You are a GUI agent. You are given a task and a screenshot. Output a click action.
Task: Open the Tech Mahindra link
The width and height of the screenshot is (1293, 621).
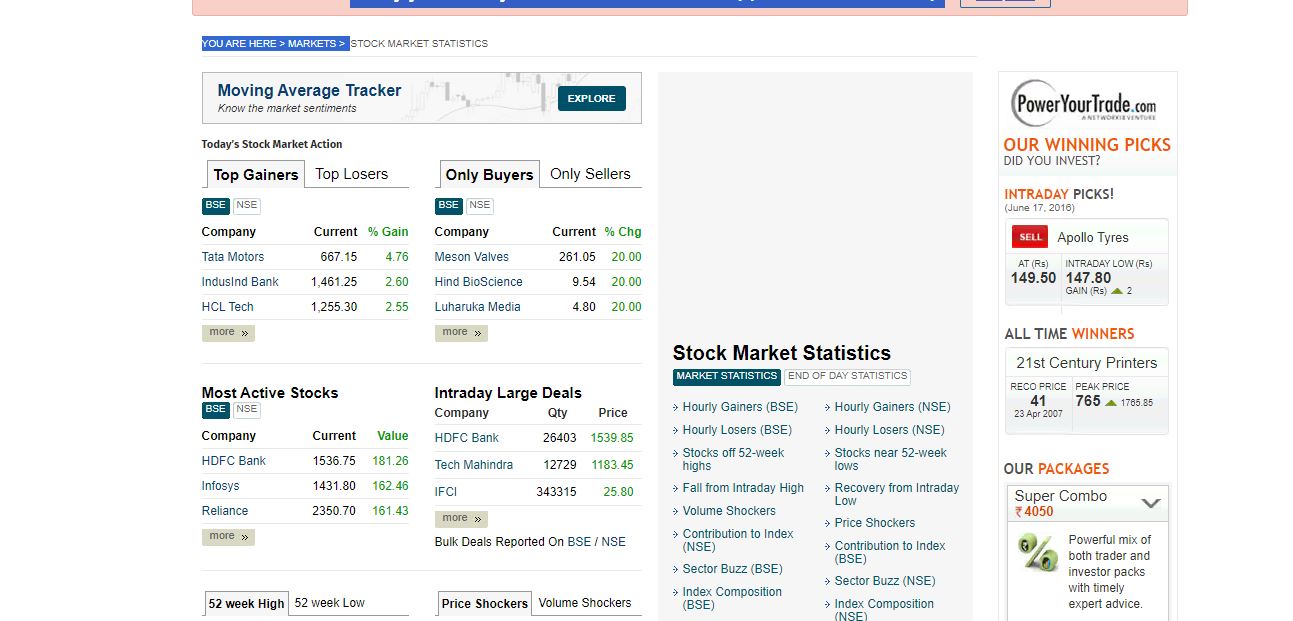[x=474, y=465]
